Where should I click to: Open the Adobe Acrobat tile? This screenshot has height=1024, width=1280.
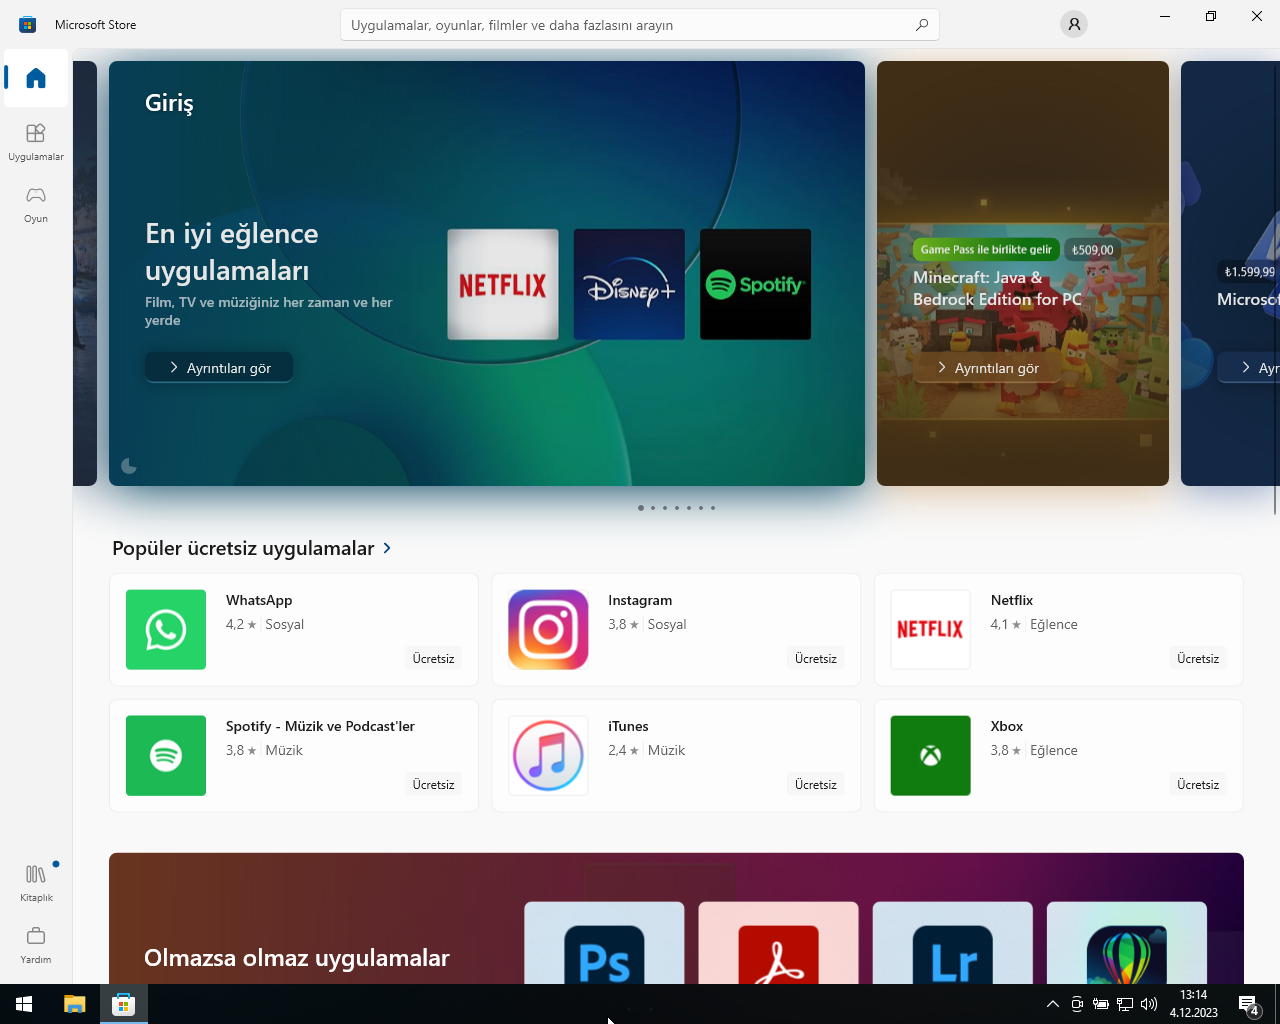pos(778,943)
